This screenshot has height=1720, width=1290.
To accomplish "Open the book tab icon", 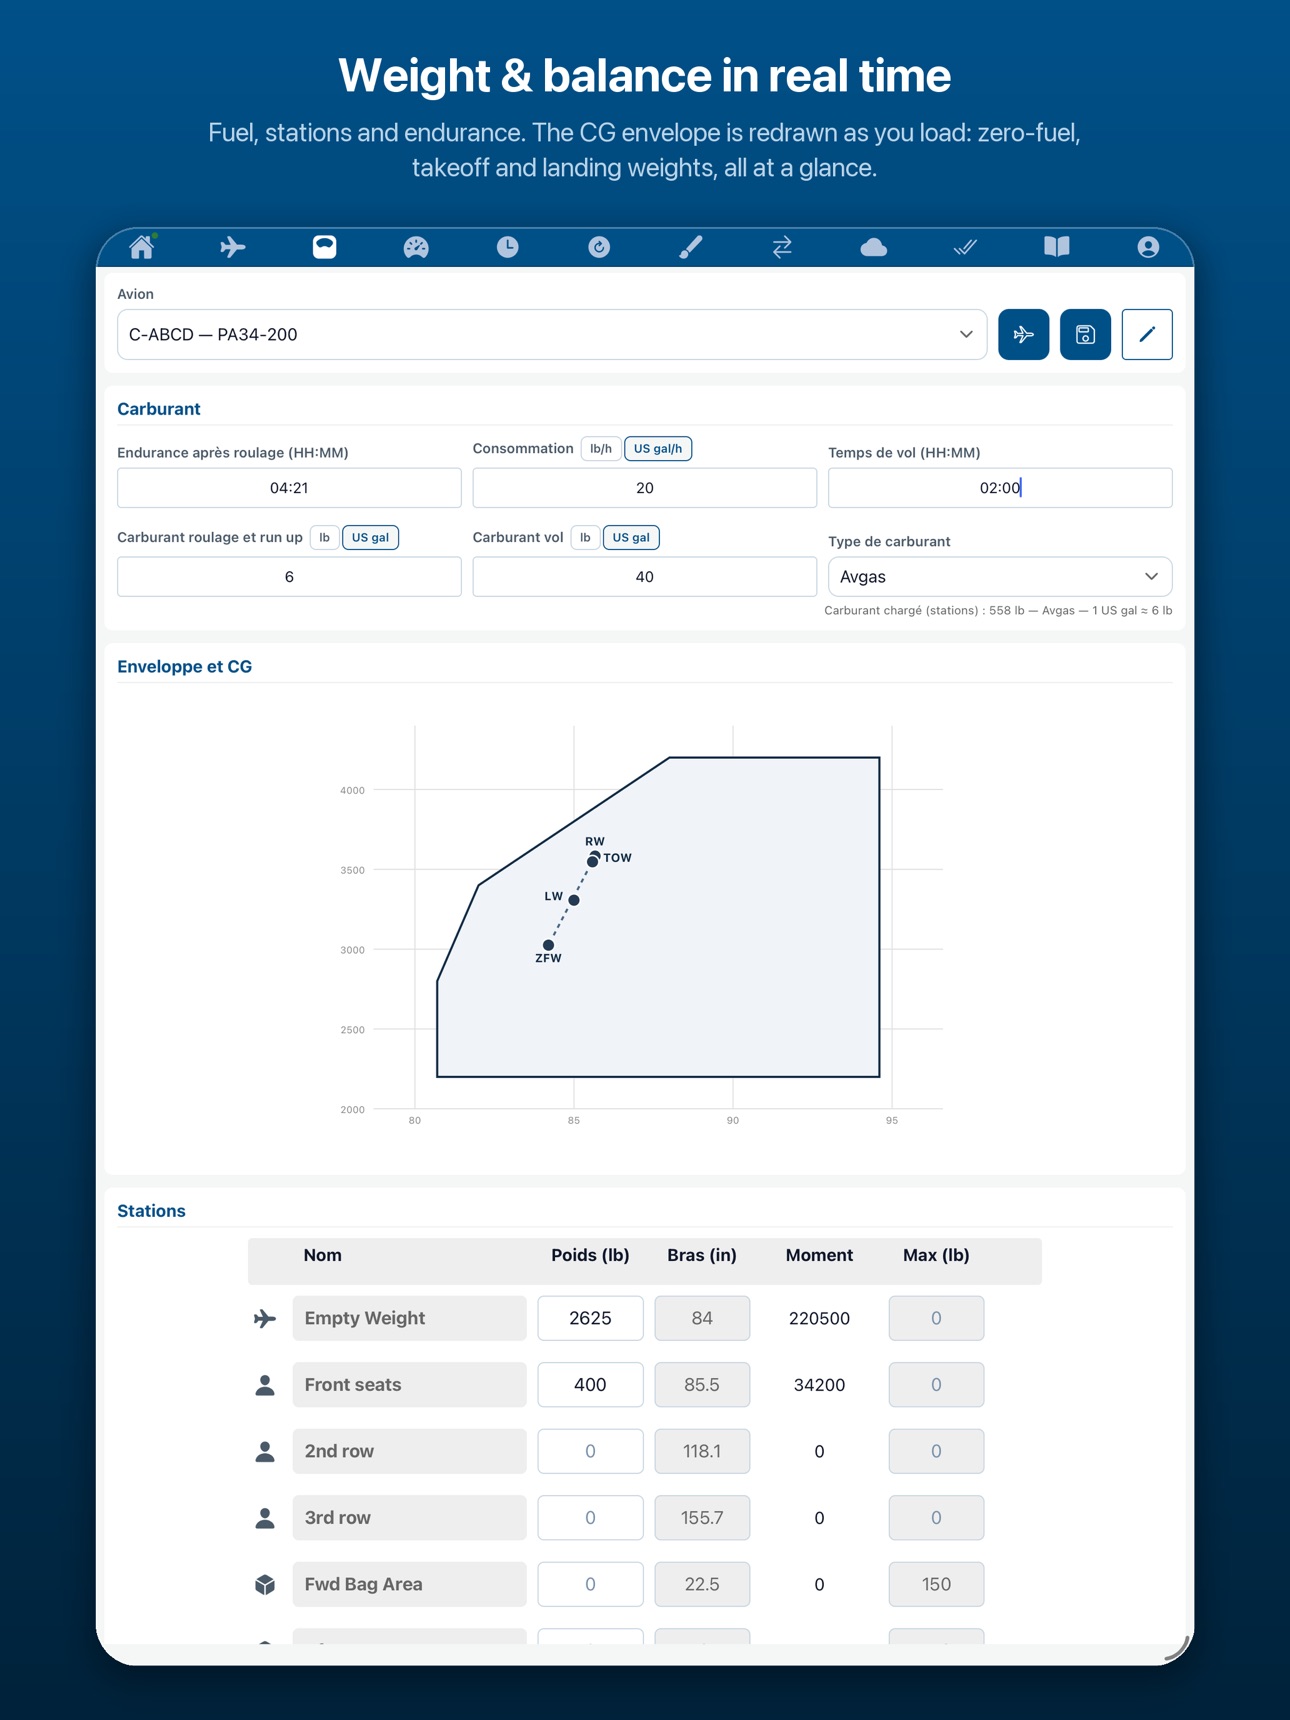I will (1057, 247).
